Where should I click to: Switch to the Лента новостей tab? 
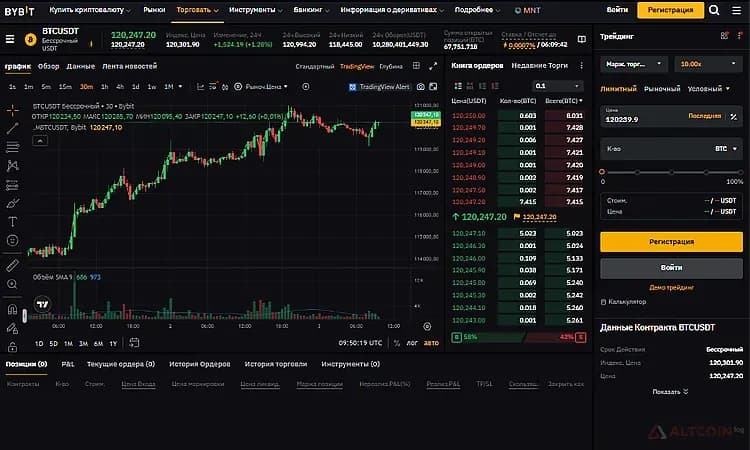129,66
